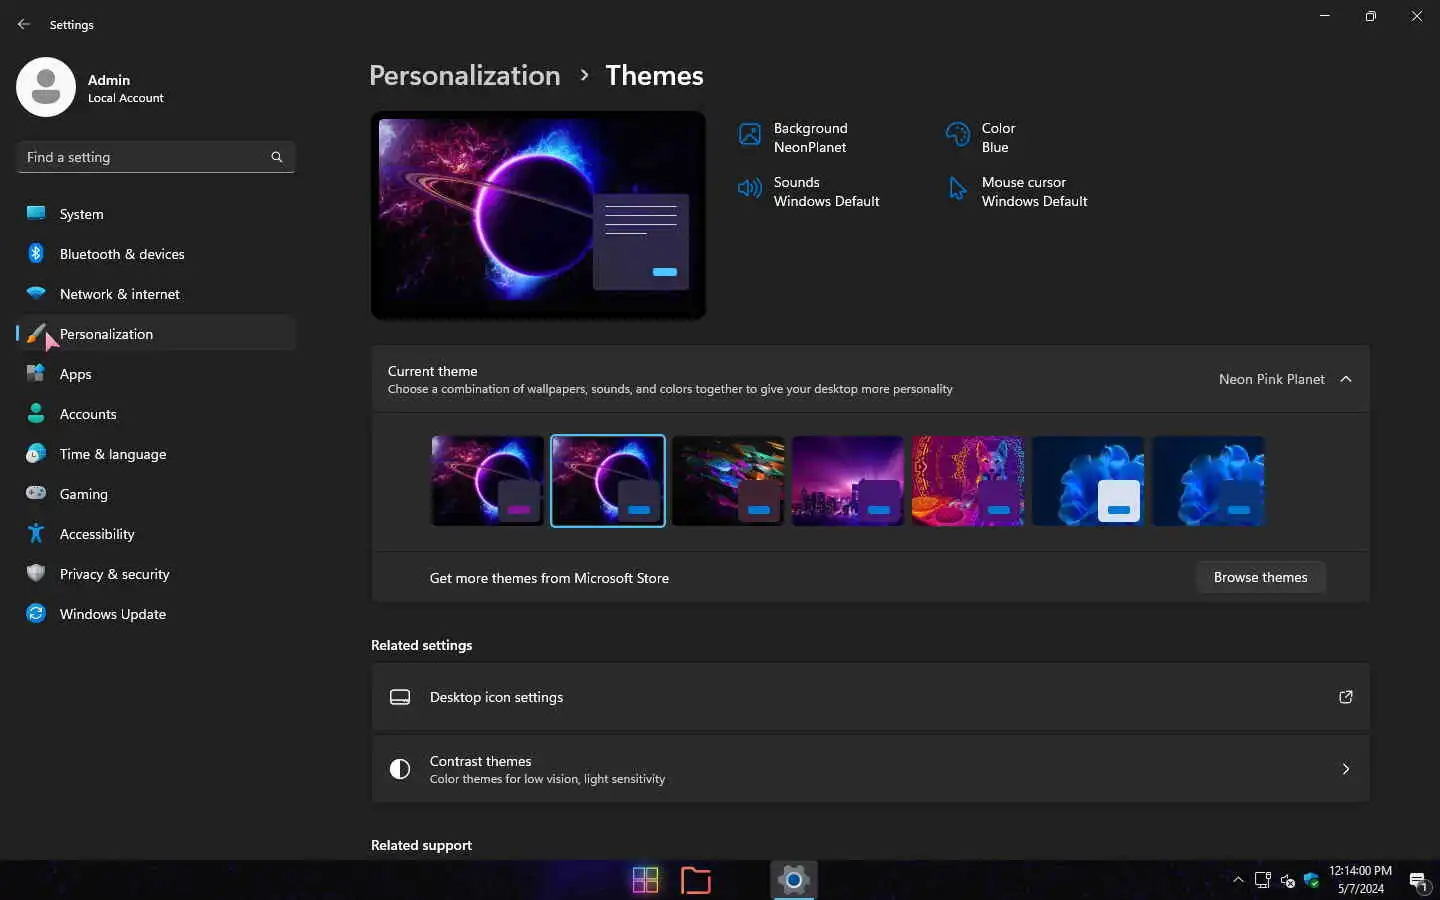This screenshot has height=900, width=1440.
Task: Click the external link icon for Desktop icon settings
Action: 1346,697
